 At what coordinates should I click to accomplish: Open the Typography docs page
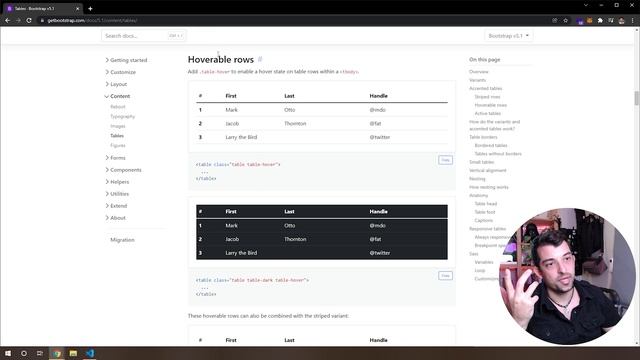pos(122,116)
